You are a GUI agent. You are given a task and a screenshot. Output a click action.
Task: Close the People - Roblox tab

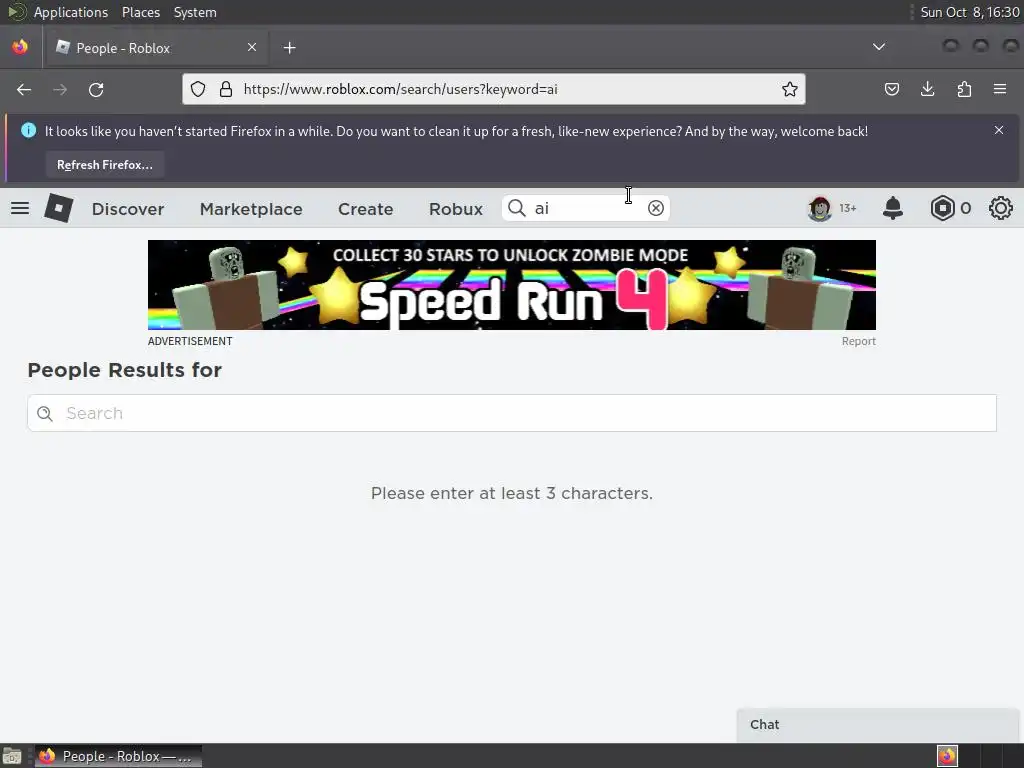[252, 47]
